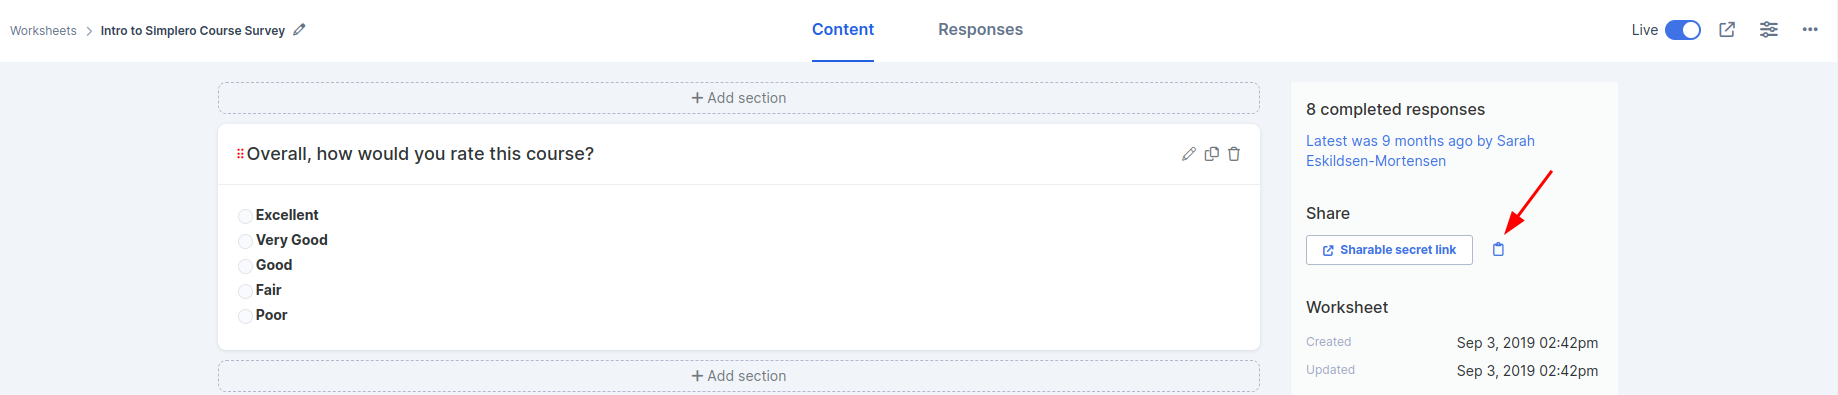Select the Very Good radio option
Screen dimensions: 1838x395
tap(245, 241)
